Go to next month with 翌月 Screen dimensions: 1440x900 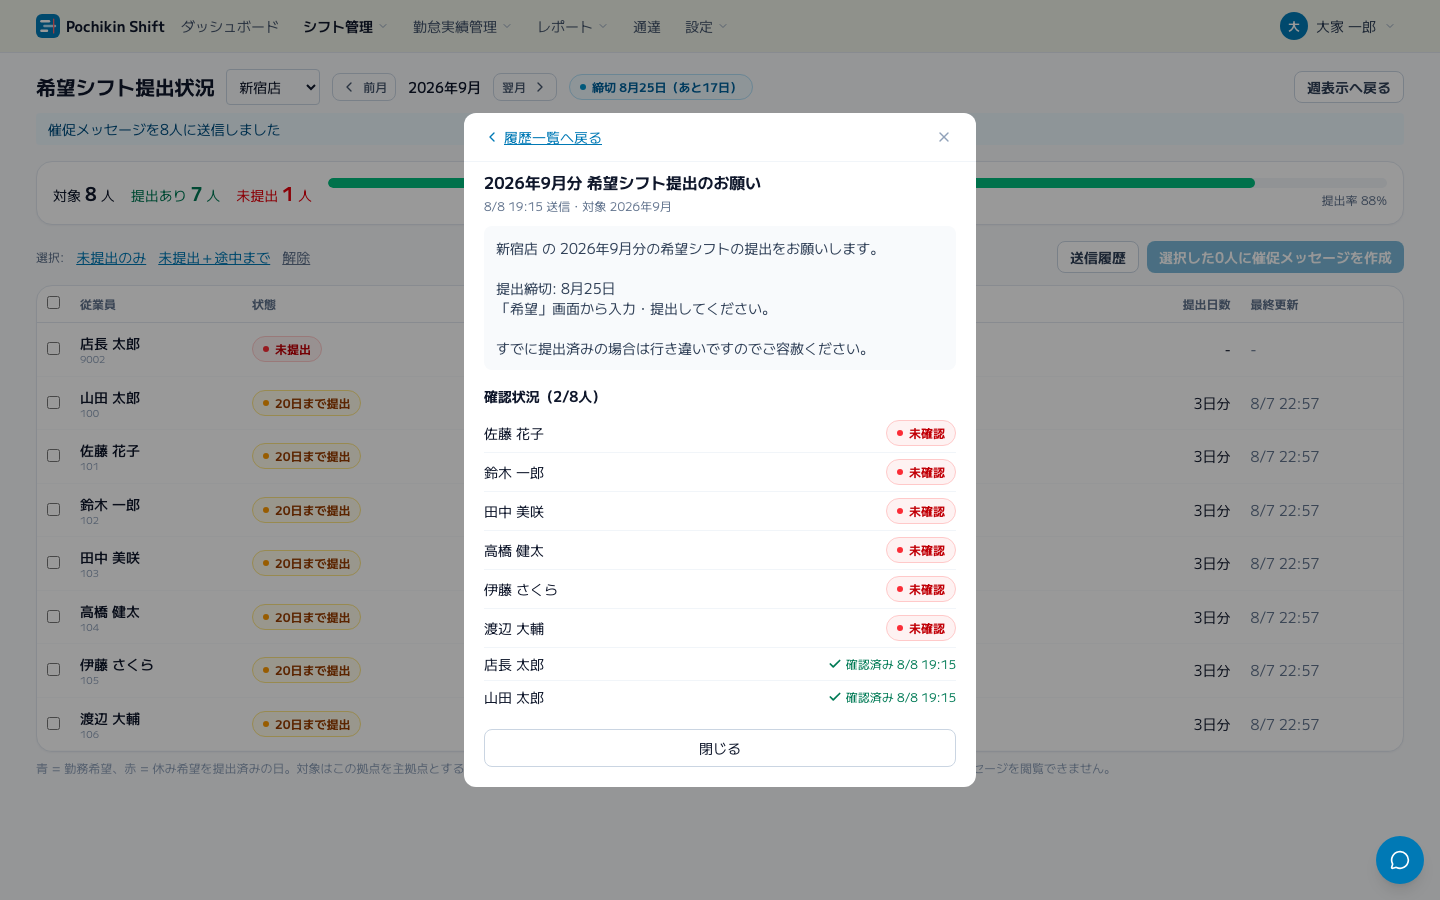pos(525,87)
